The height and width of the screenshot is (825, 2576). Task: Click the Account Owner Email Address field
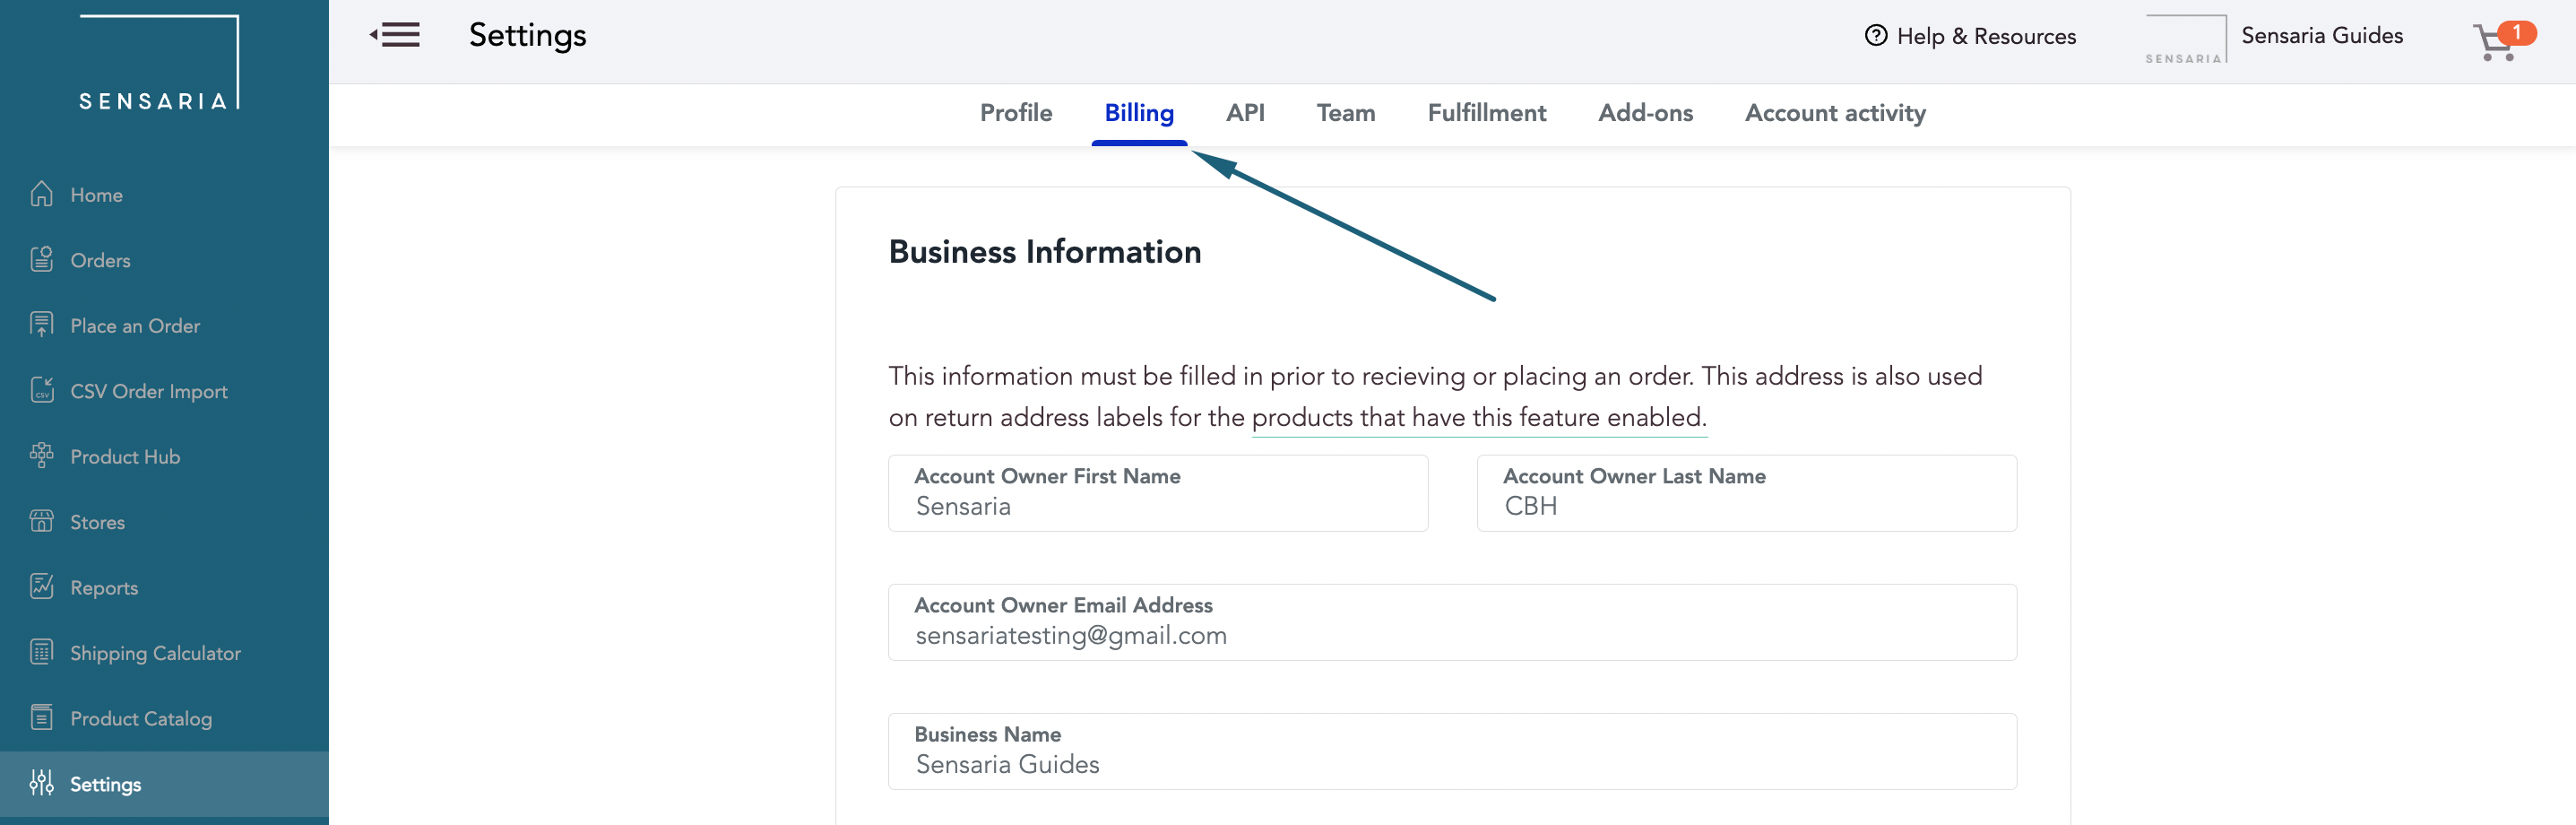(x=1452, y=622)
